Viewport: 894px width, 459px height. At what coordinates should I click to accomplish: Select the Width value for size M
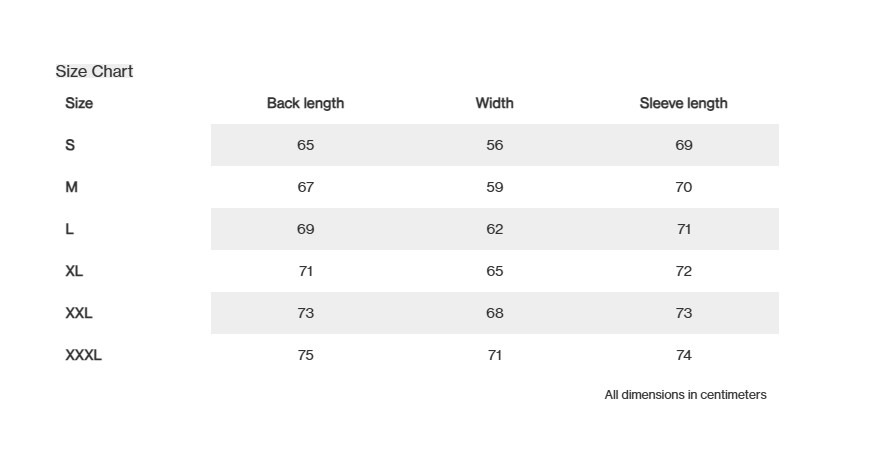494,187
